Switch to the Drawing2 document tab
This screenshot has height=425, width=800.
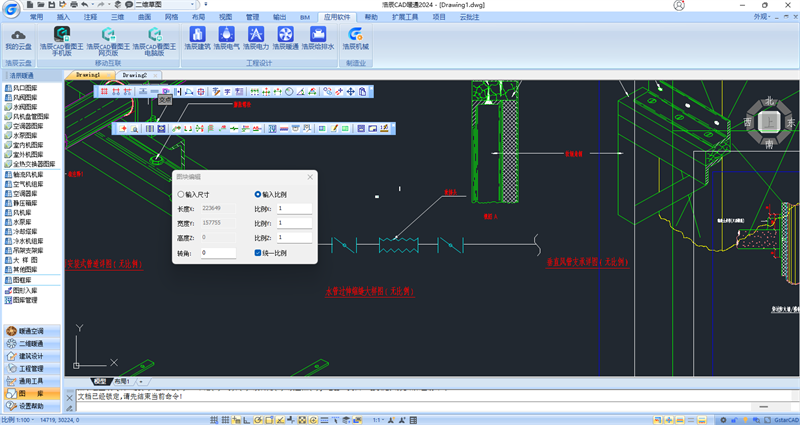click(134, 75)
